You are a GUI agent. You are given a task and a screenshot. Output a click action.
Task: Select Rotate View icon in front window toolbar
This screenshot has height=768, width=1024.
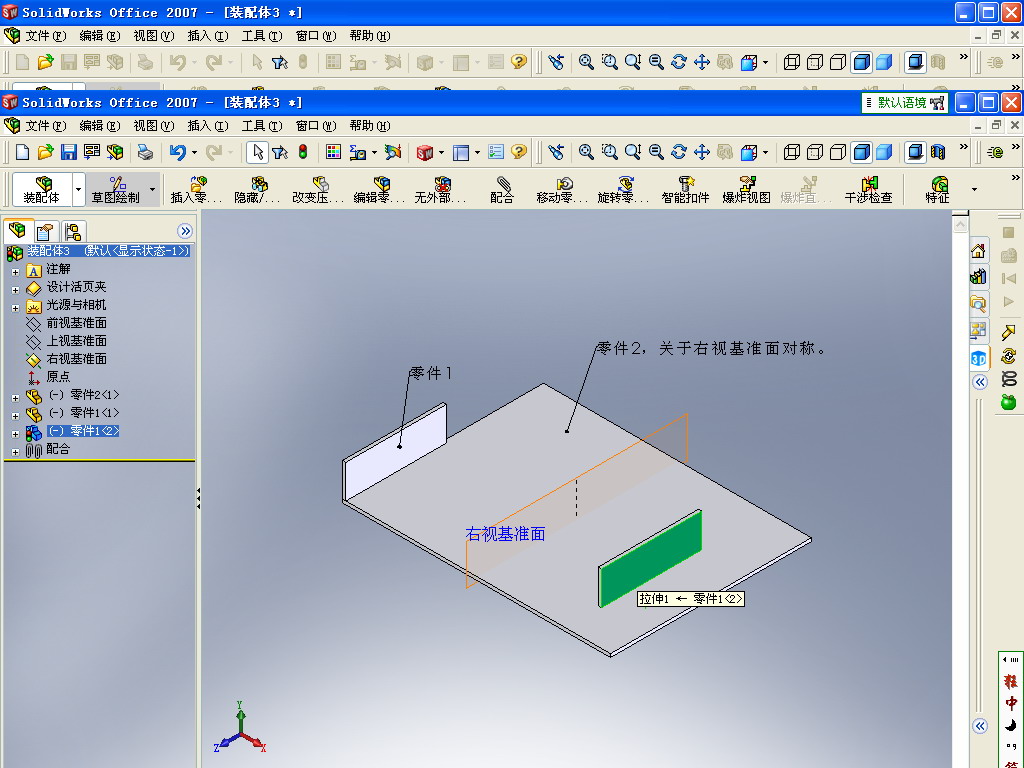click(679, 152)
